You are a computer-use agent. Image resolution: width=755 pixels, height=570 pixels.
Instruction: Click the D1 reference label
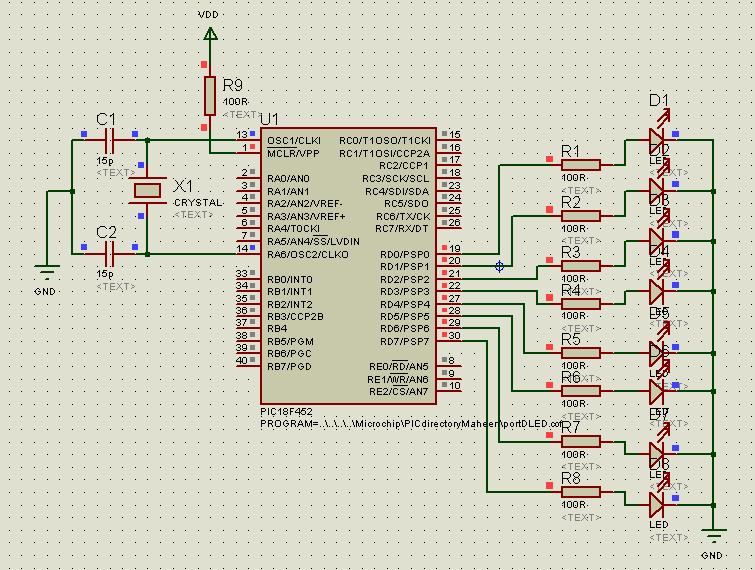[x=659, y=100]
